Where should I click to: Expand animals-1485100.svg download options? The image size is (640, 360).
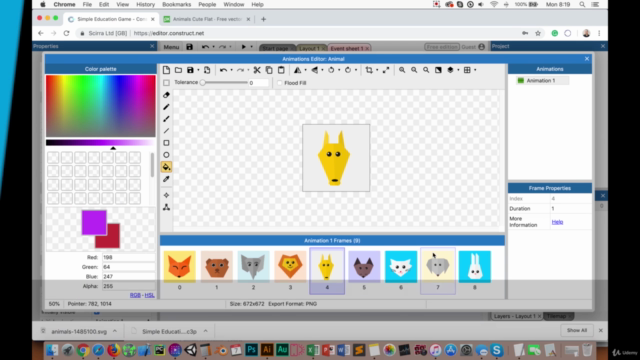pyautogui.click(x=115, y=331)
